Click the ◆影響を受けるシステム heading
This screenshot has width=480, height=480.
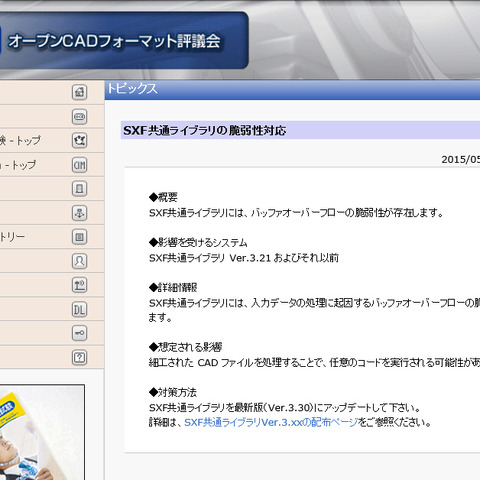[x=198, y=242]
